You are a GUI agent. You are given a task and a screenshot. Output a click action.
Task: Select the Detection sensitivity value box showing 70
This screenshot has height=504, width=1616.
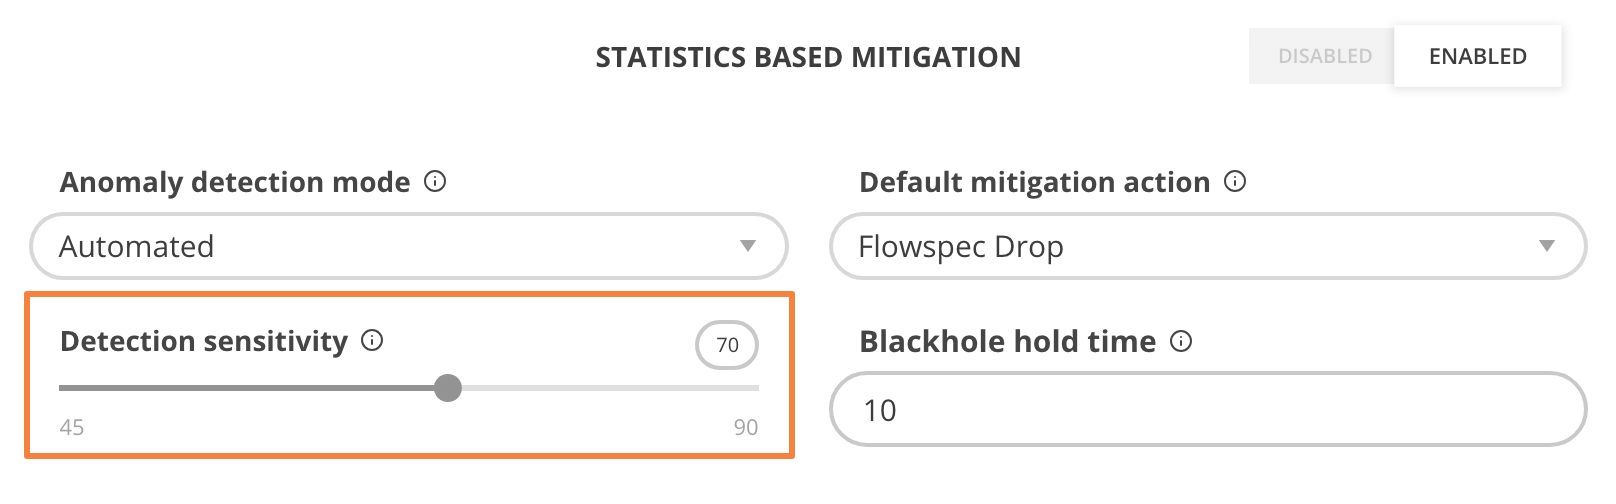click(x=727, y=345)
